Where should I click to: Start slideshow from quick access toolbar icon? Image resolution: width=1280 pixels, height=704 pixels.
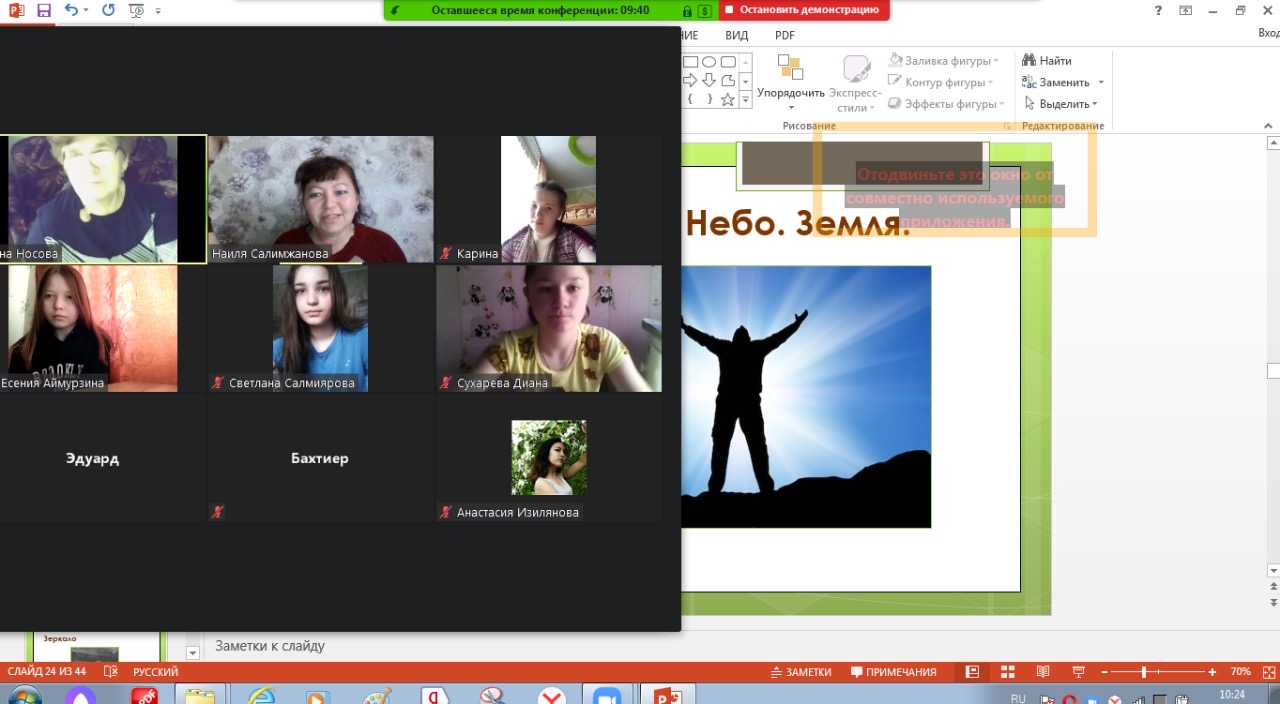click(x=137, y=11)
